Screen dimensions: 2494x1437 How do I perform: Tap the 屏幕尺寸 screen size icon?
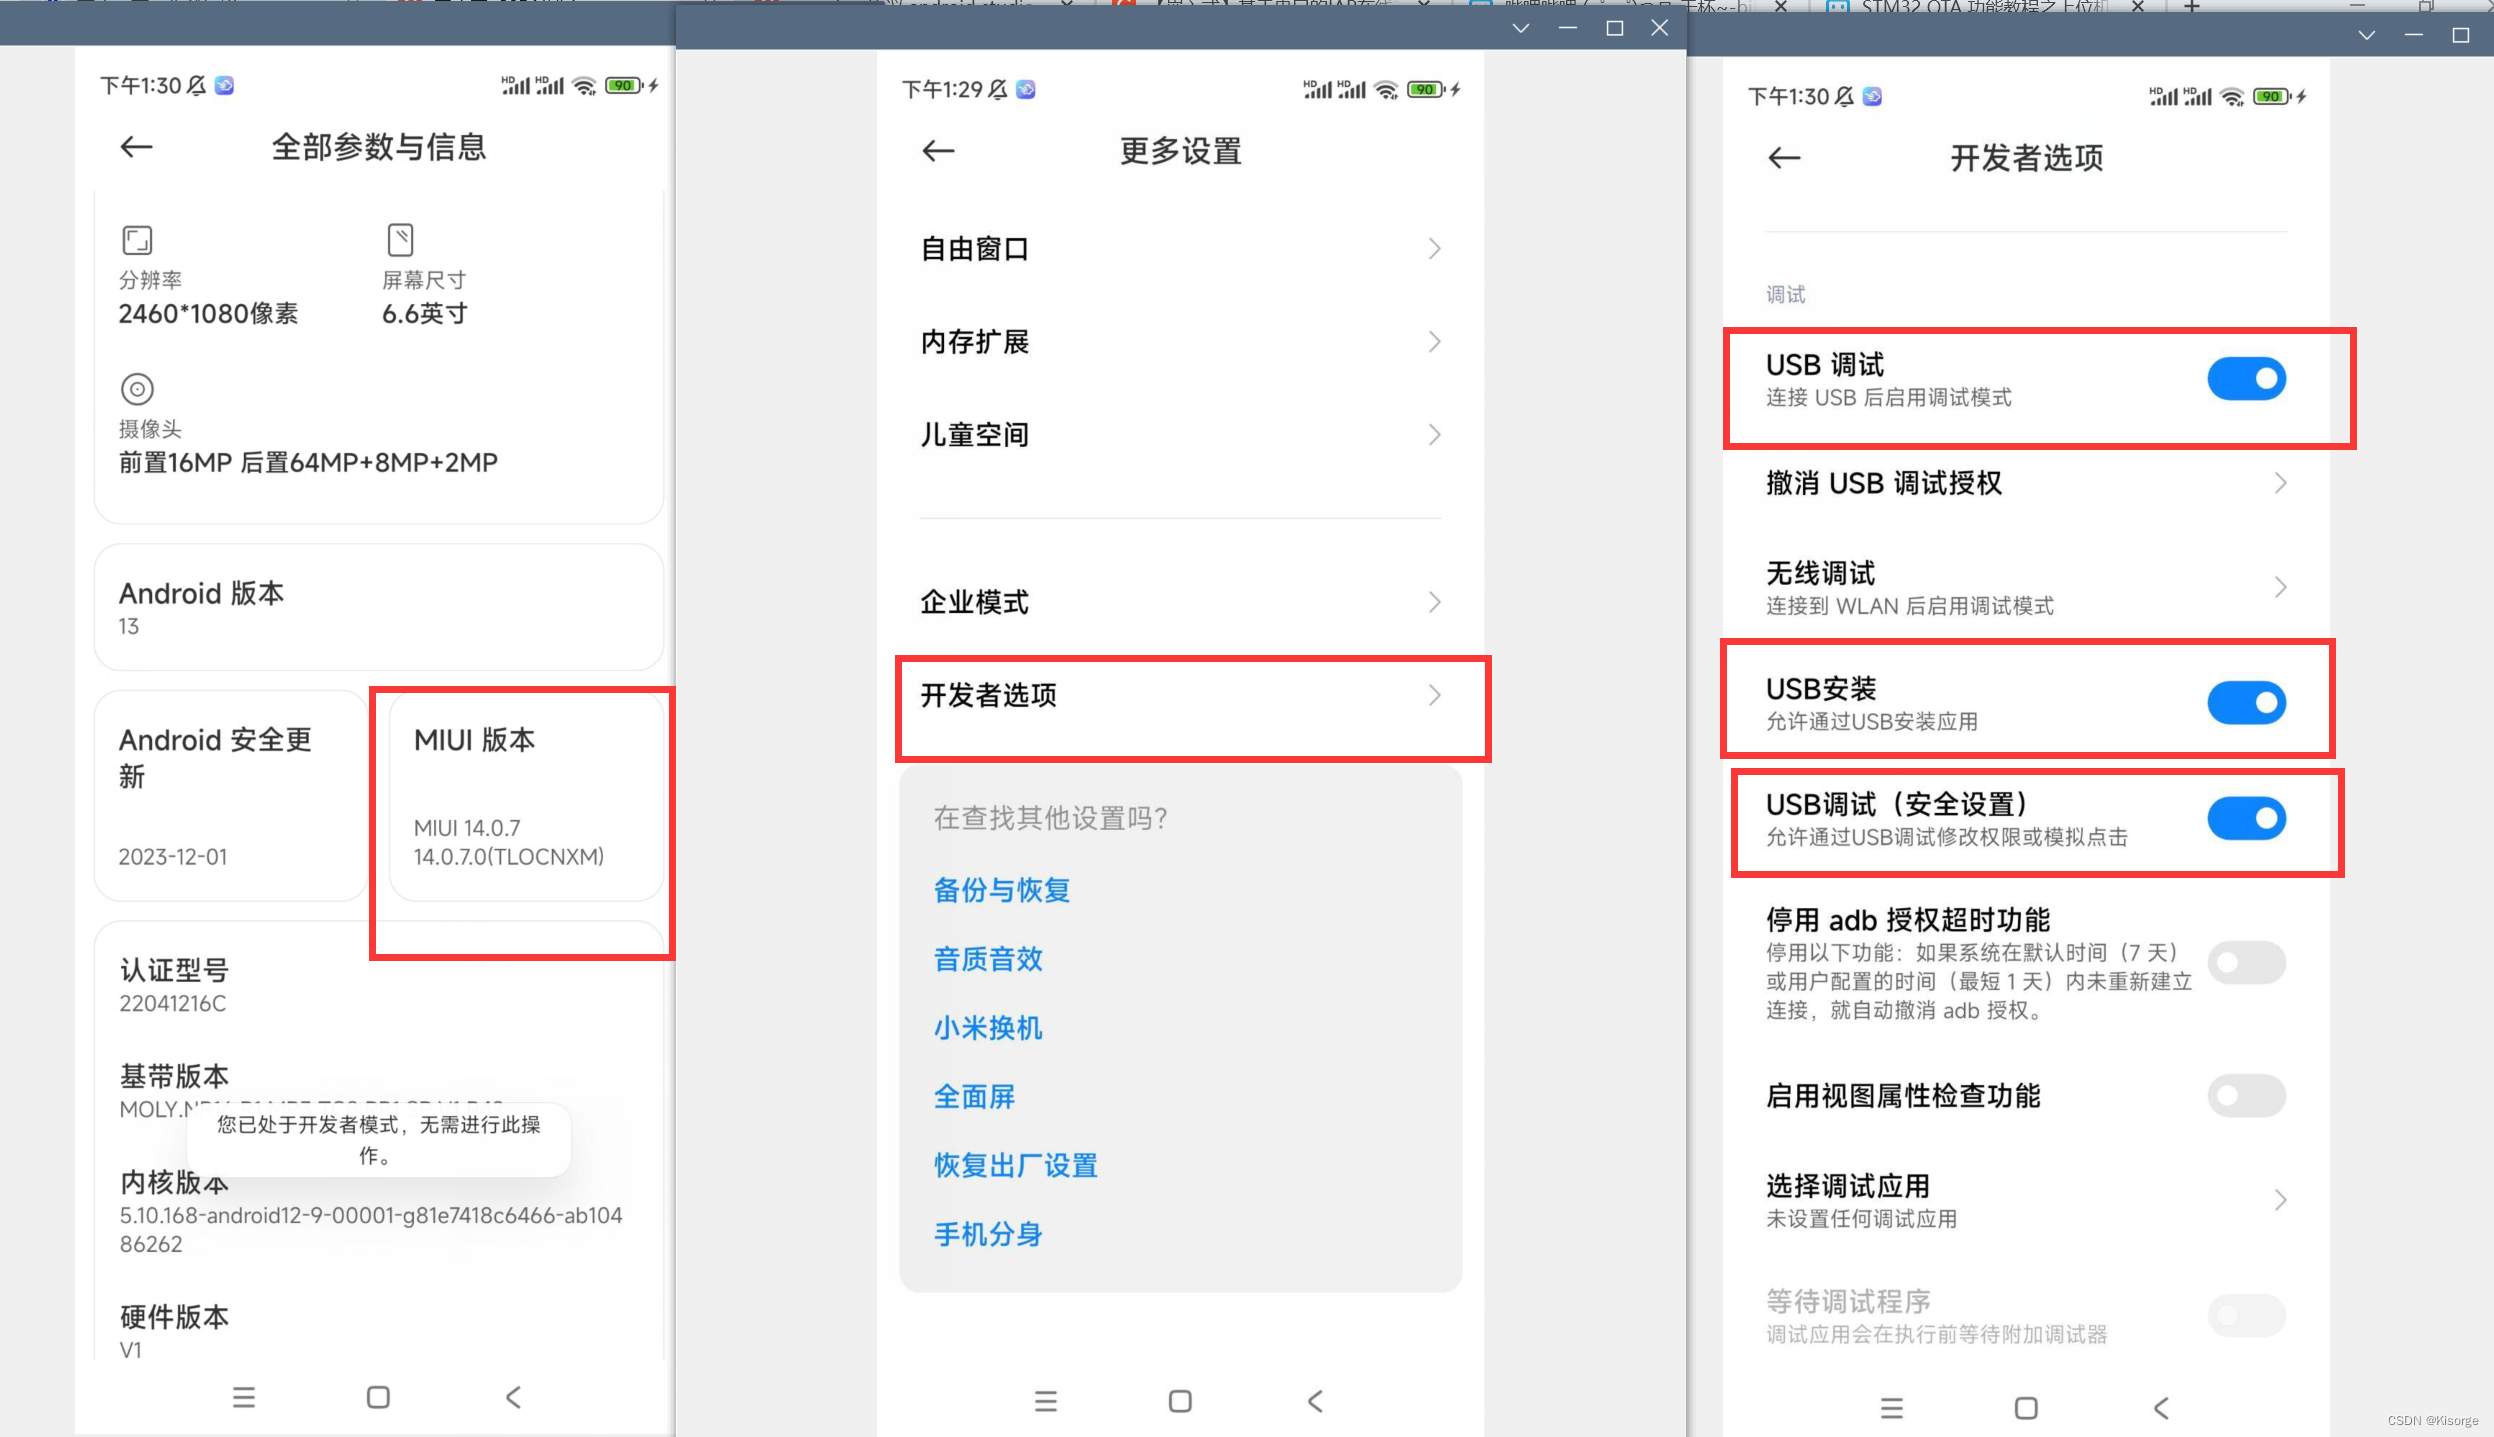pyautogui.click(x=400, y=240)
